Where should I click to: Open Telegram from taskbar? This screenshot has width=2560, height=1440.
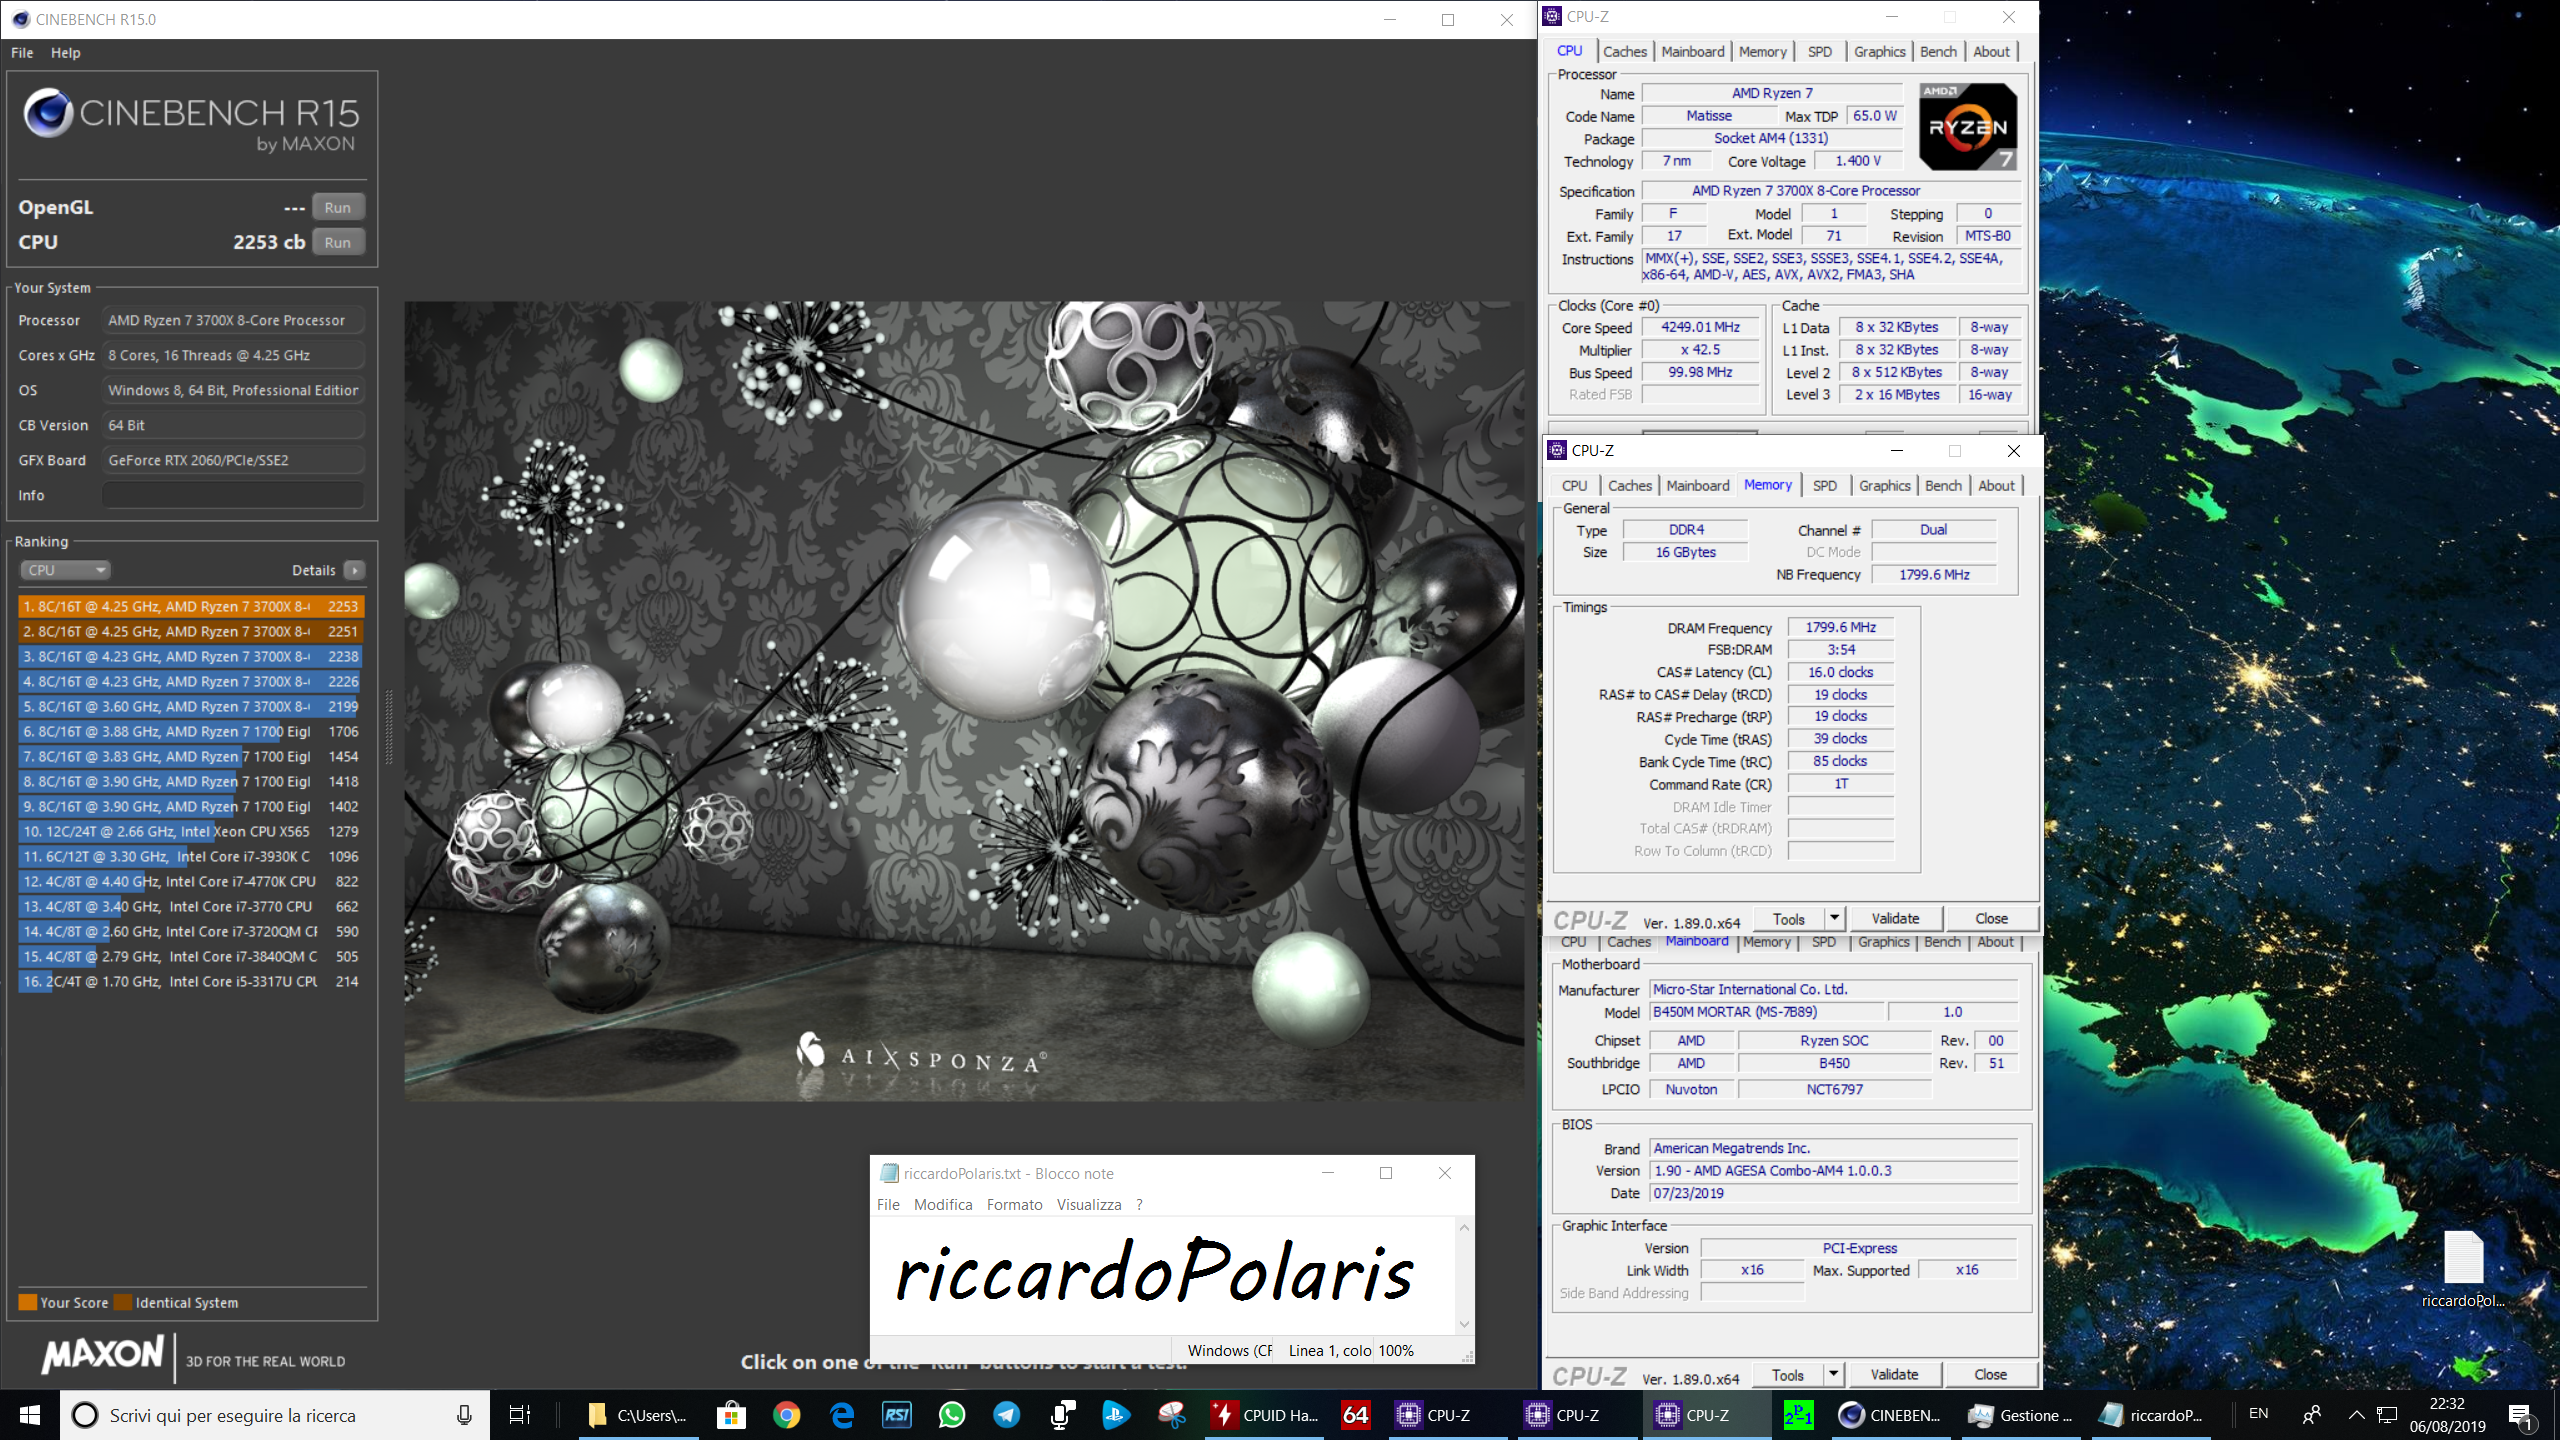(x=1007, y=1415)
